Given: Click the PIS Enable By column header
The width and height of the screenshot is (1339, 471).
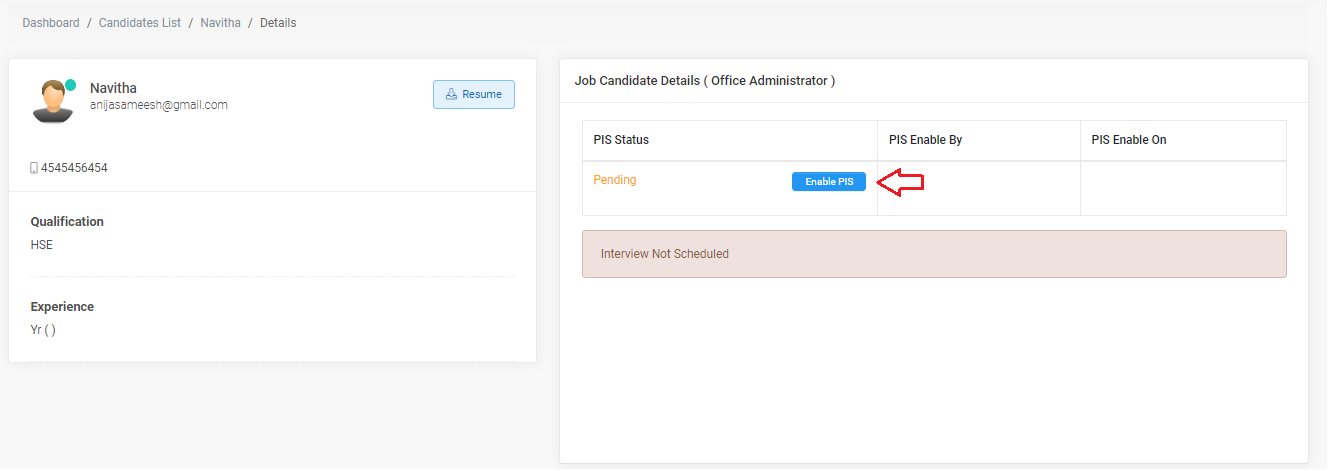Looking at the screenshot, I should click(x=925, y=140).
